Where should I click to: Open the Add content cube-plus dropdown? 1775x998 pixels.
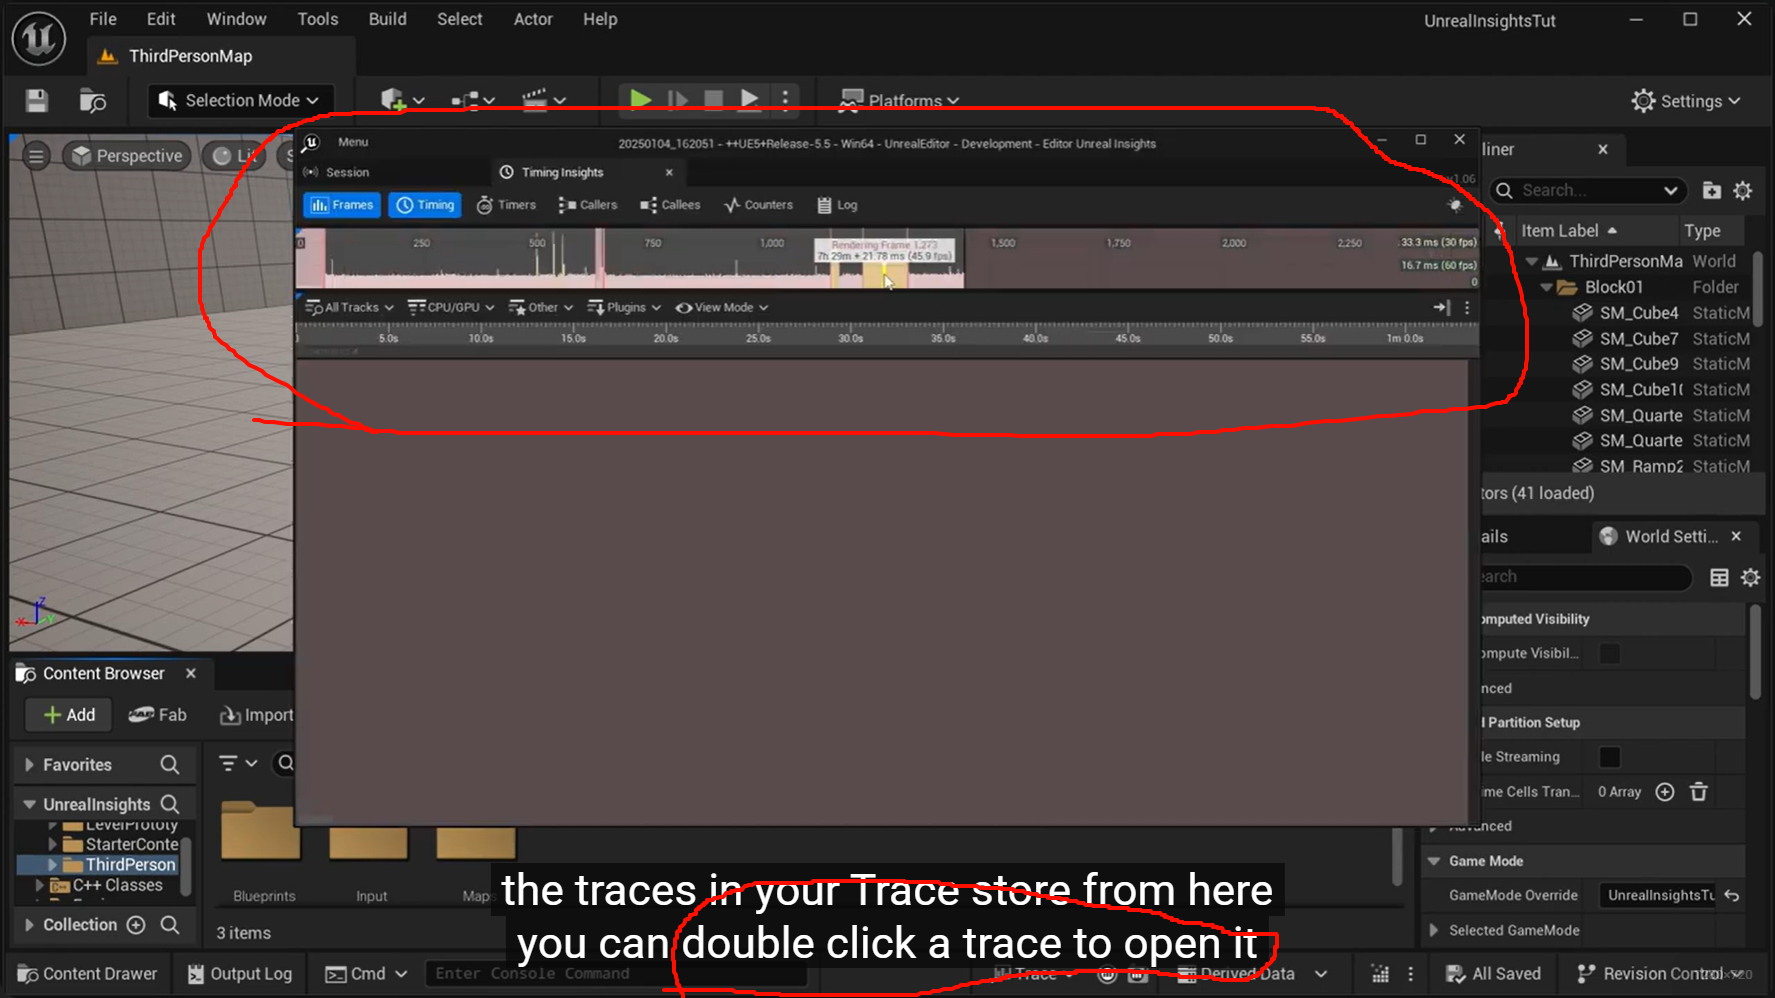402,100
